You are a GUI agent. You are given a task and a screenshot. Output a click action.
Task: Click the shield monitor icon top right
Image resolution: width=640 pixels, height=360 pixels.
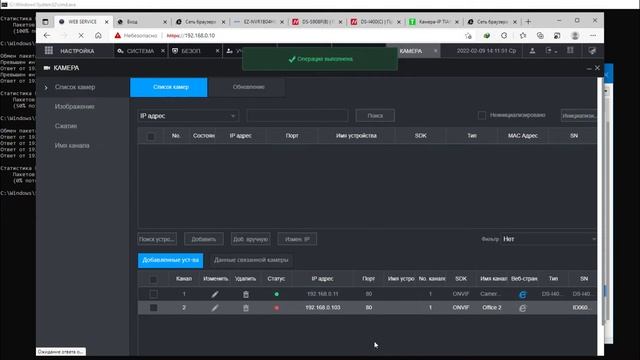point(592,51)
